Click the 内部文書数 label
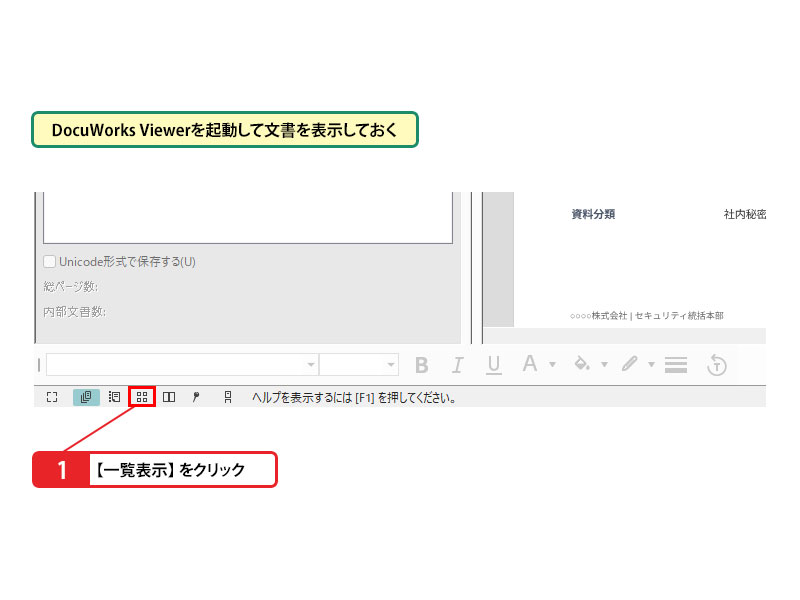This screenshot has width=800, height=600. pyautogui.click(x=74, y=312)
